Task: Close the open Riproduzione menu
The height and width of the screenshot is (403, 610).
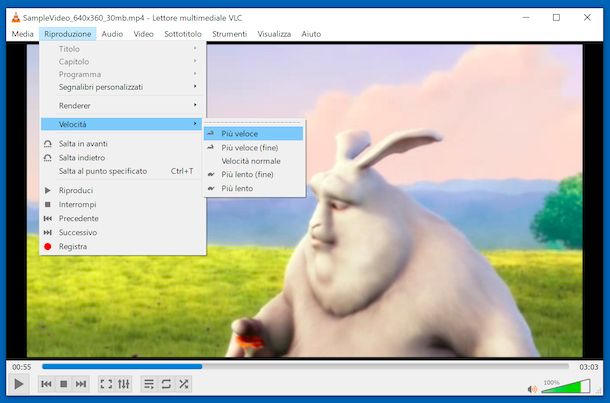Action: (x=68, y=34)
